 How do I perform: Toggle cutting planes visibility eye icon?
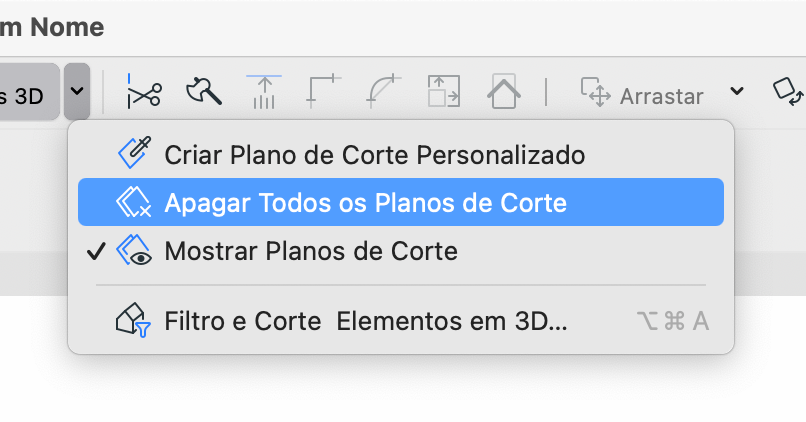click(134, 250)
